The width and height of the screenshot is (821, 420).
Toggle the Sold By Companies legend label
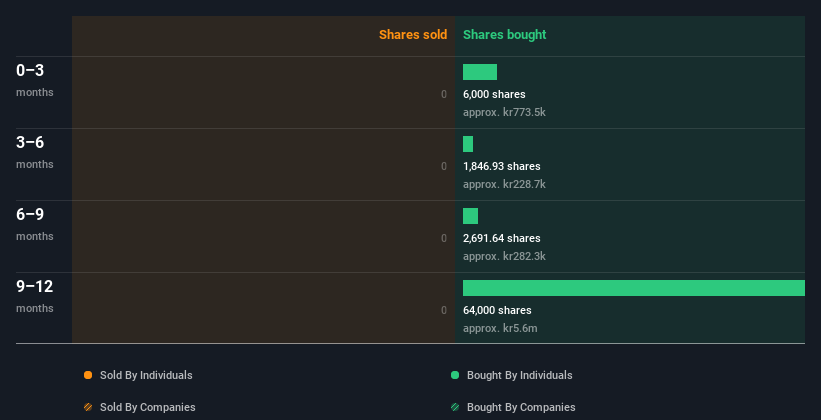tap(148, 407)
